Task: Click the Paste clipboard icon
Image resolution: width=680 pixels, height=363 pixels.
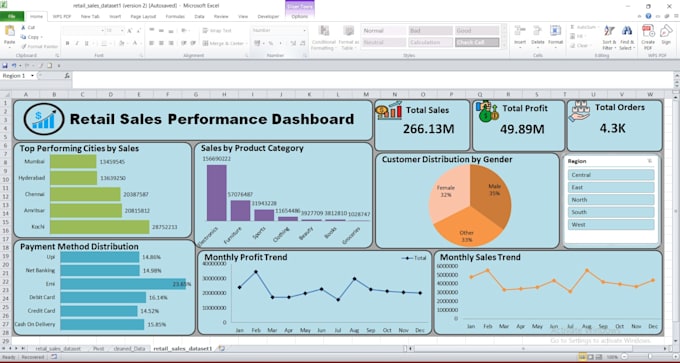Action: [9, 31]
